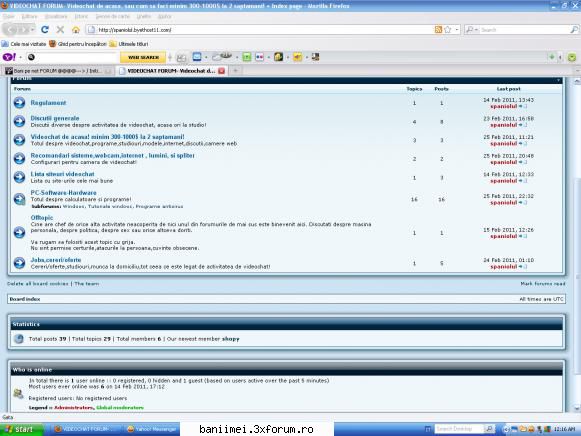Open Cele mai vizitate bookmark
The height and width of the screenshot is (436, 581).
click(24, 44)
